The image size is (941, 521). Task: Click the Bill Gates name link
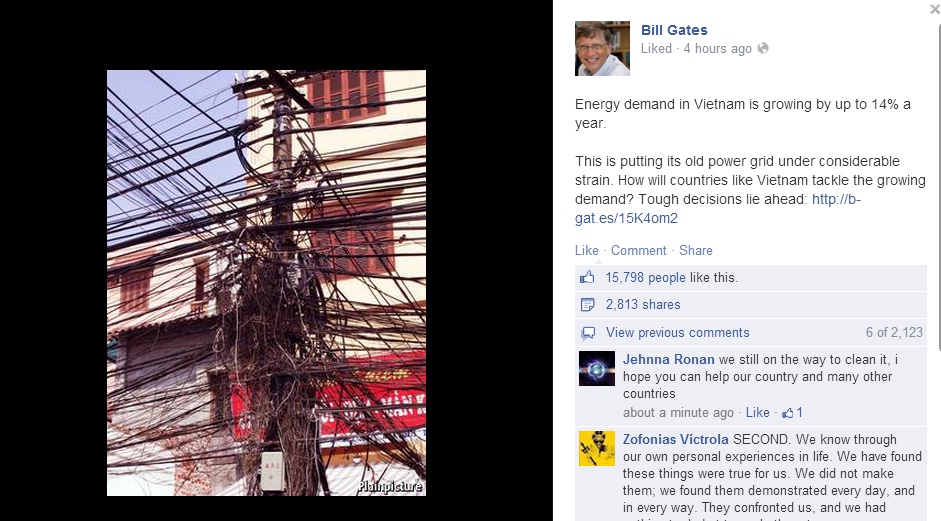click(x=674, y=30)
